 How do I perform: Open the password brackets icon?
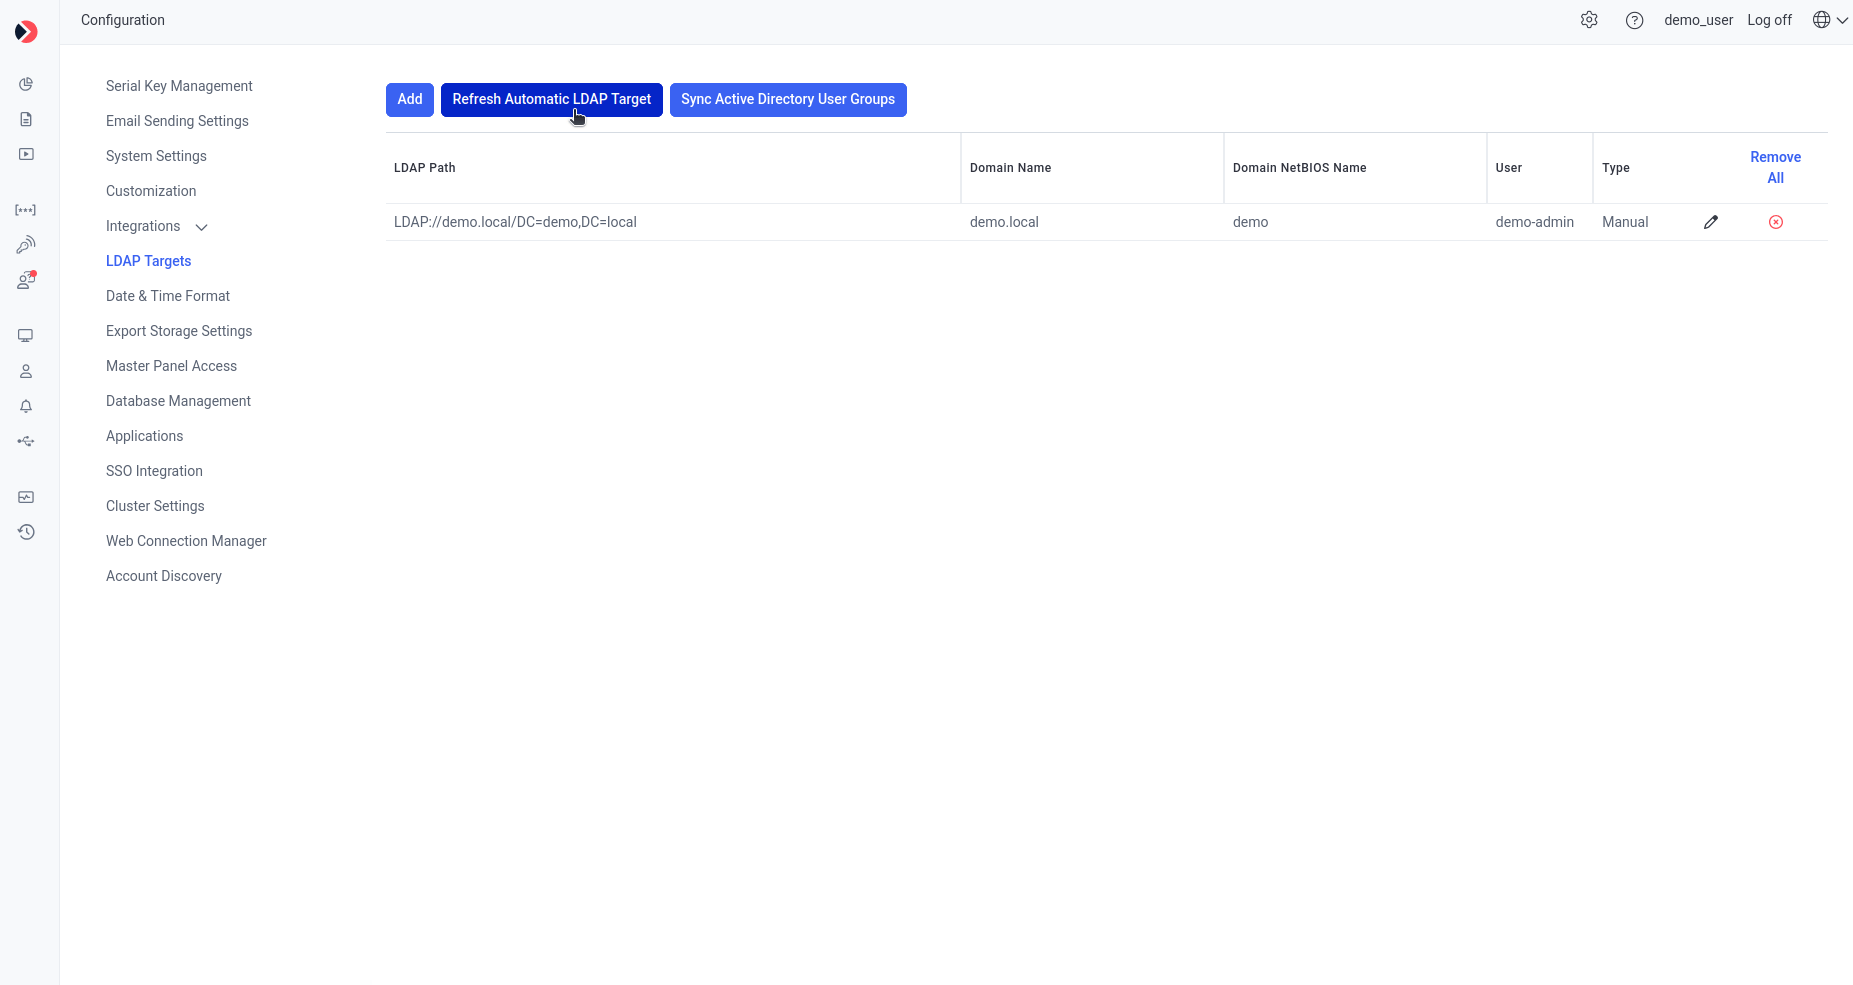pos(26,210)
